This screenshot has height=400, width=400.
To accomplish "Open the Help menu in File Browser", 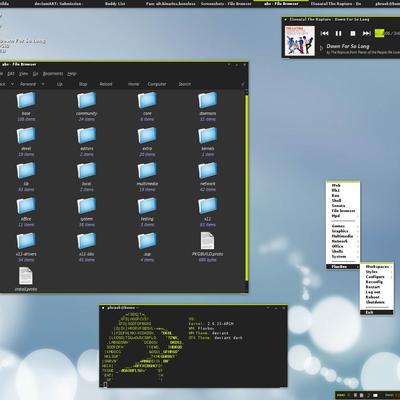I will point(72,74).
